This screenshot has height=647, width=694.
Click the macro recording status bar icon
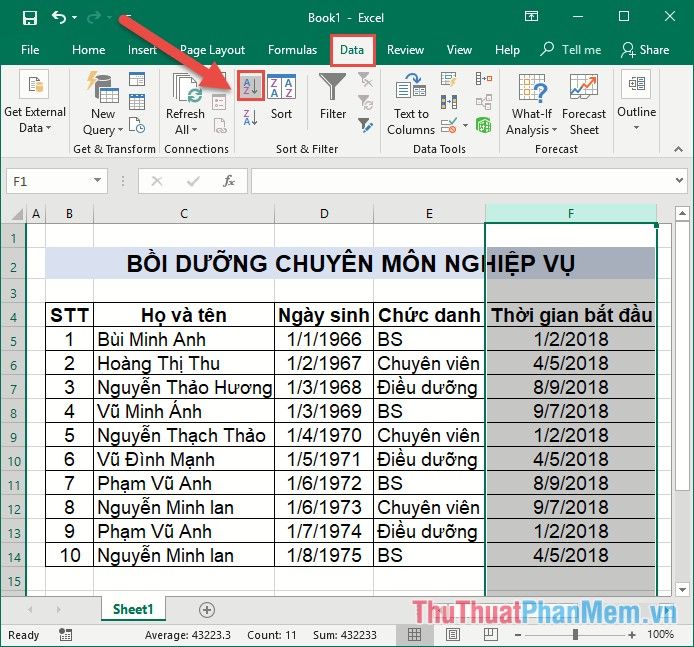click(66, 635)
